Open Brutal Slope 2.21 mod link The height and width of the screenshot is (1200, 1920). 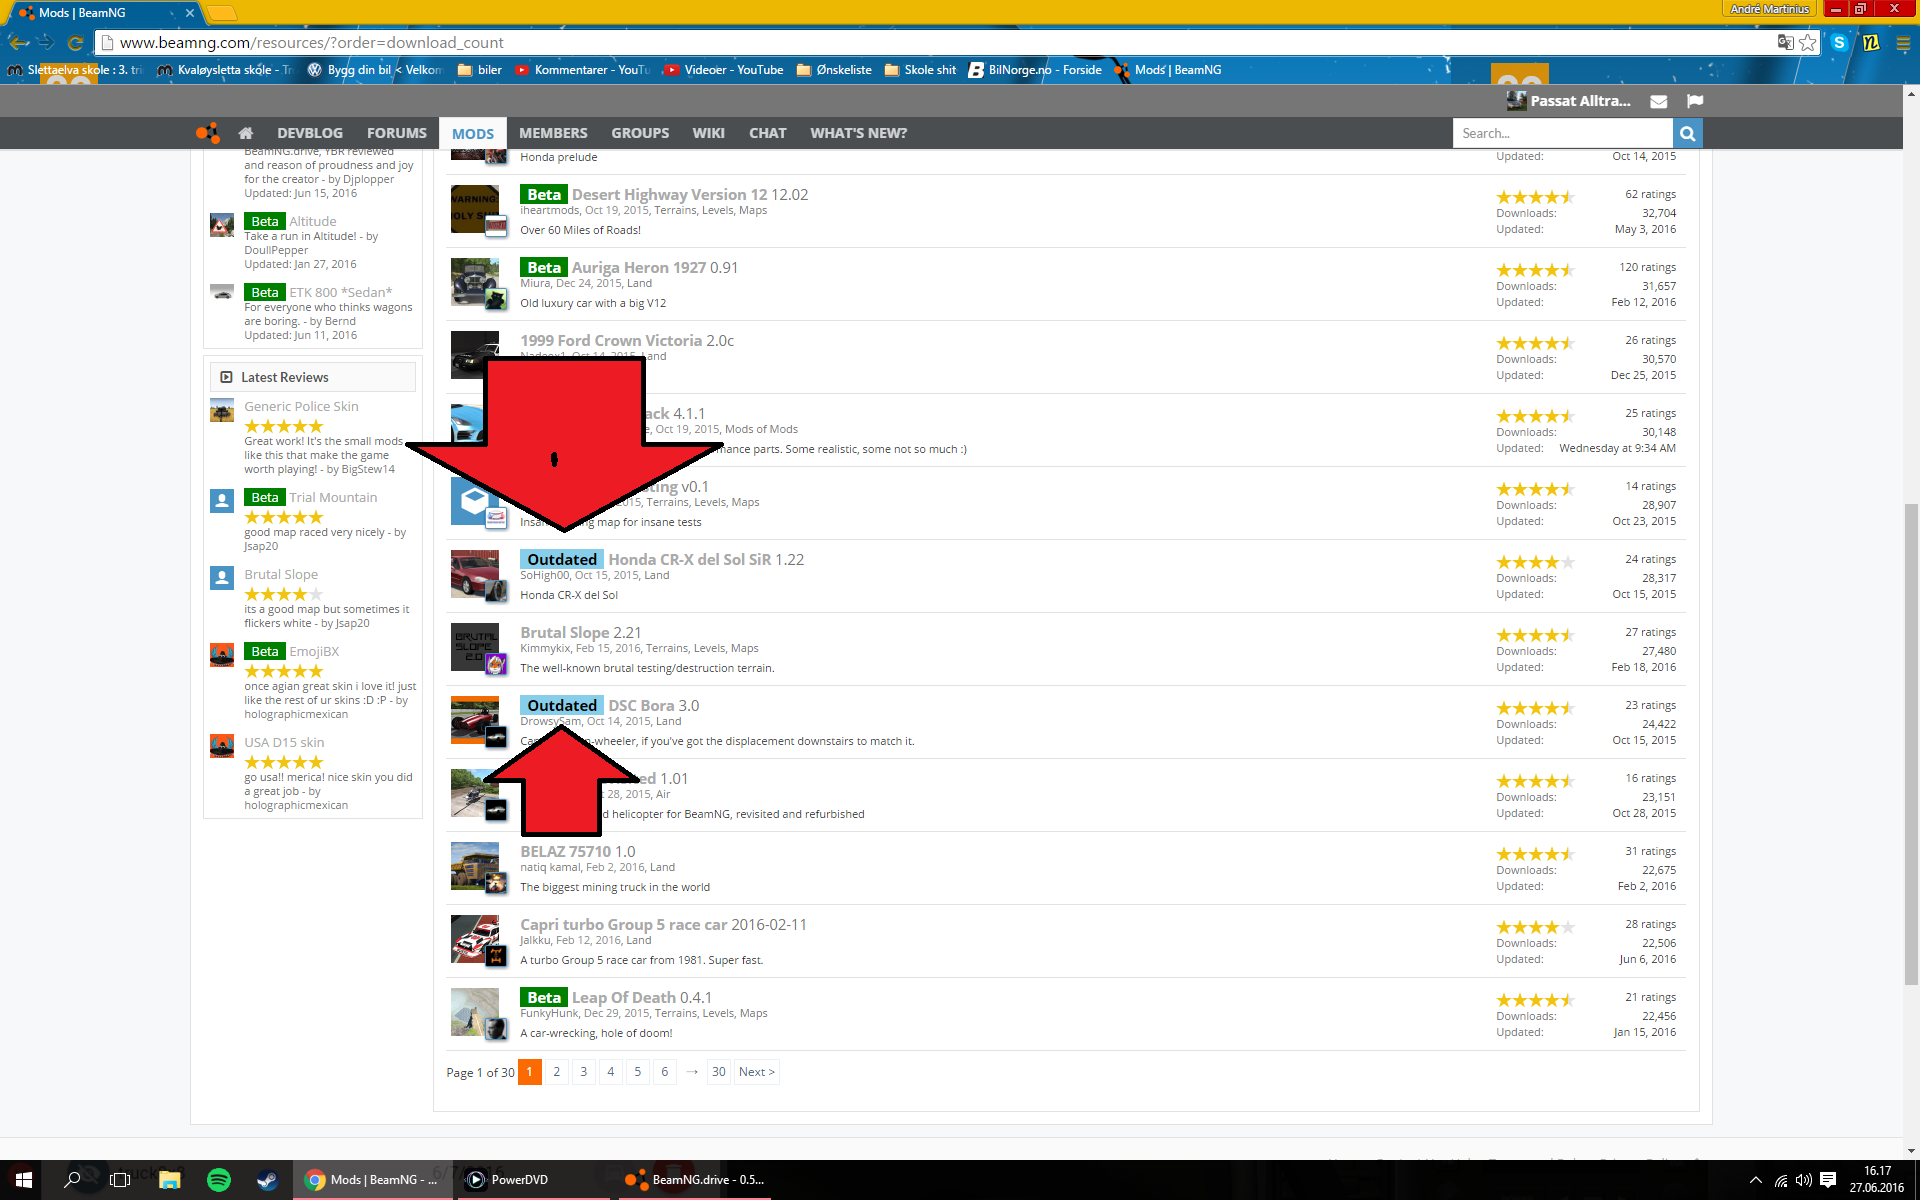[x=565, y=633]
